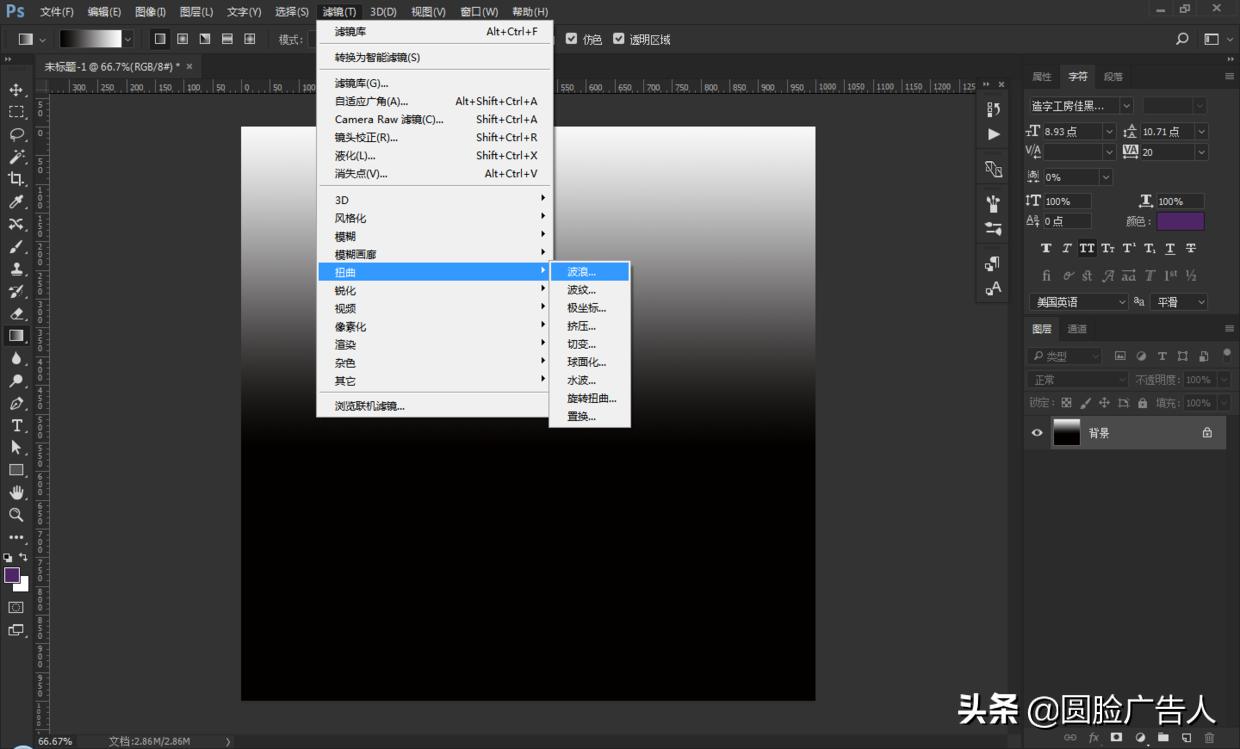Disable the 透明区域 checkbox

tap(619, 39)
